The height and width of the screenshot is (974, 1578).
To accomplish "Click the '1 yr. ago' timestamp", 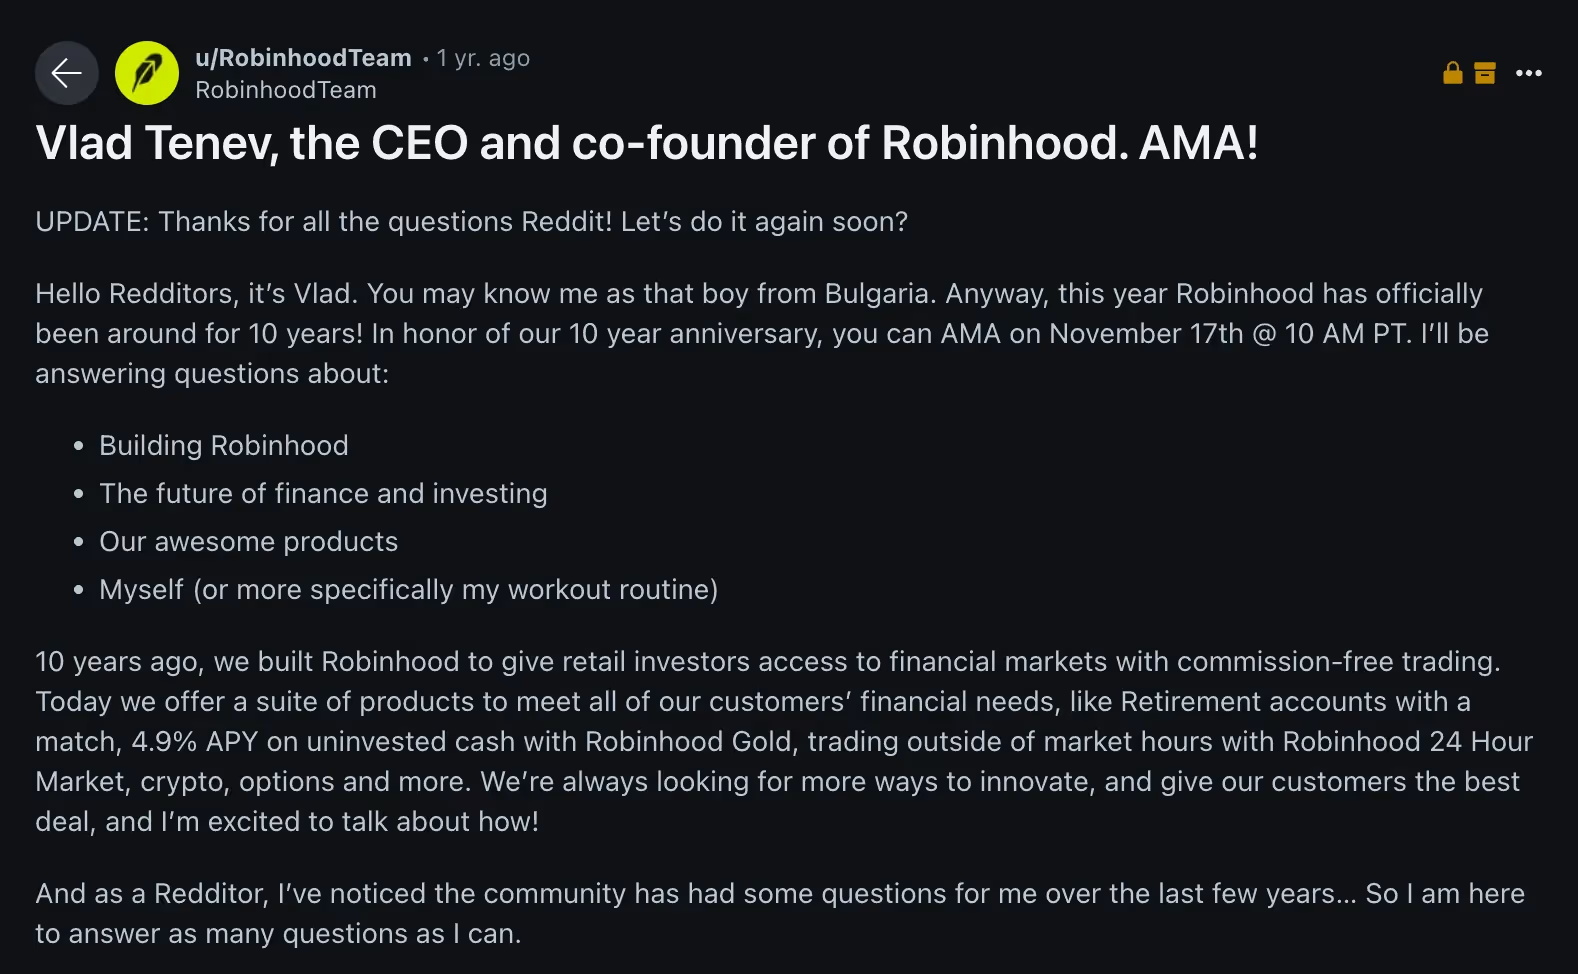I will click(483, 58).
